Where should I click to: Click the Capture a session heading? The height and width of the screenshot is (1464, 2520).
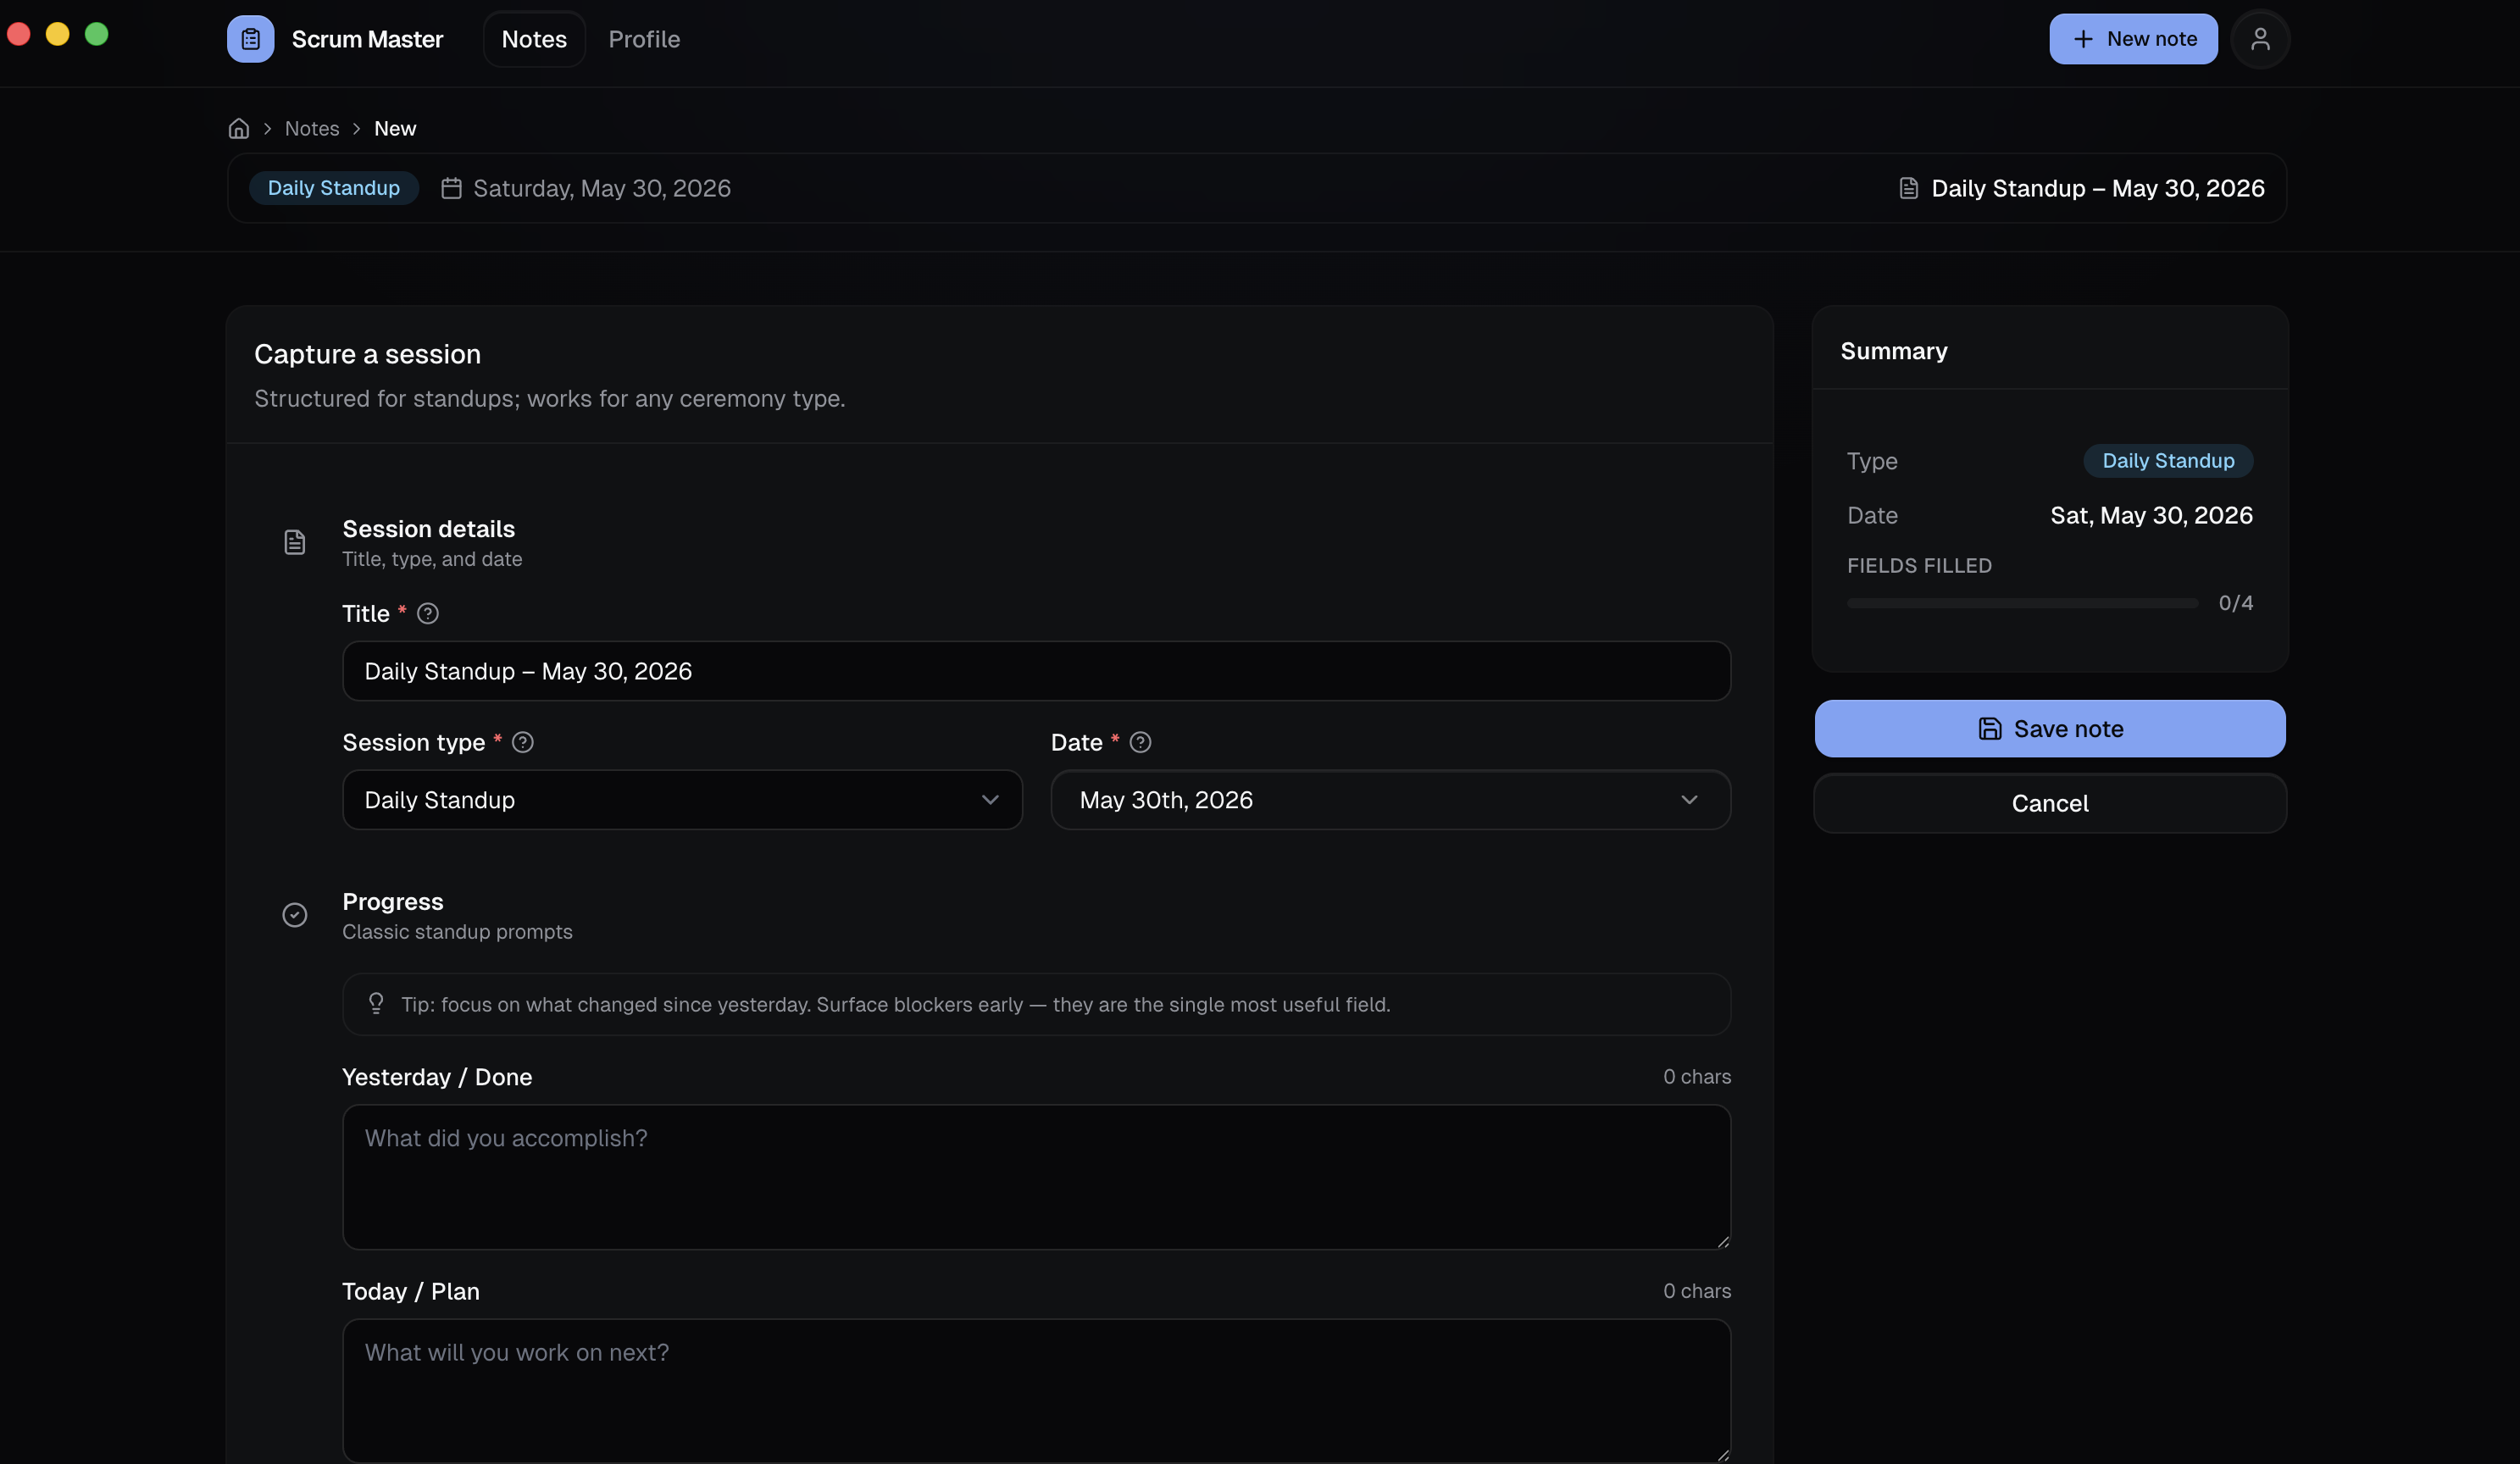pyautogui.click(x=367, y=354)
